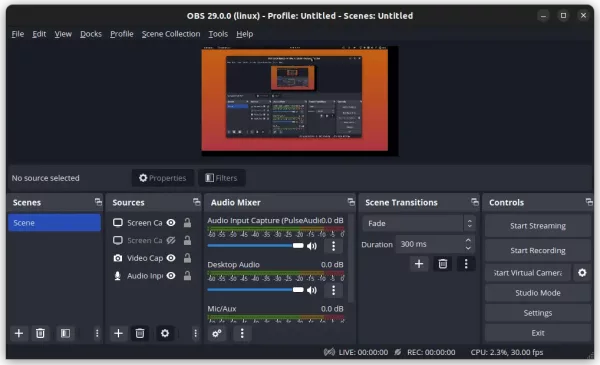Increase transition duration with up arrow
This screenshot has height=365, width=600.
(468, 240)
